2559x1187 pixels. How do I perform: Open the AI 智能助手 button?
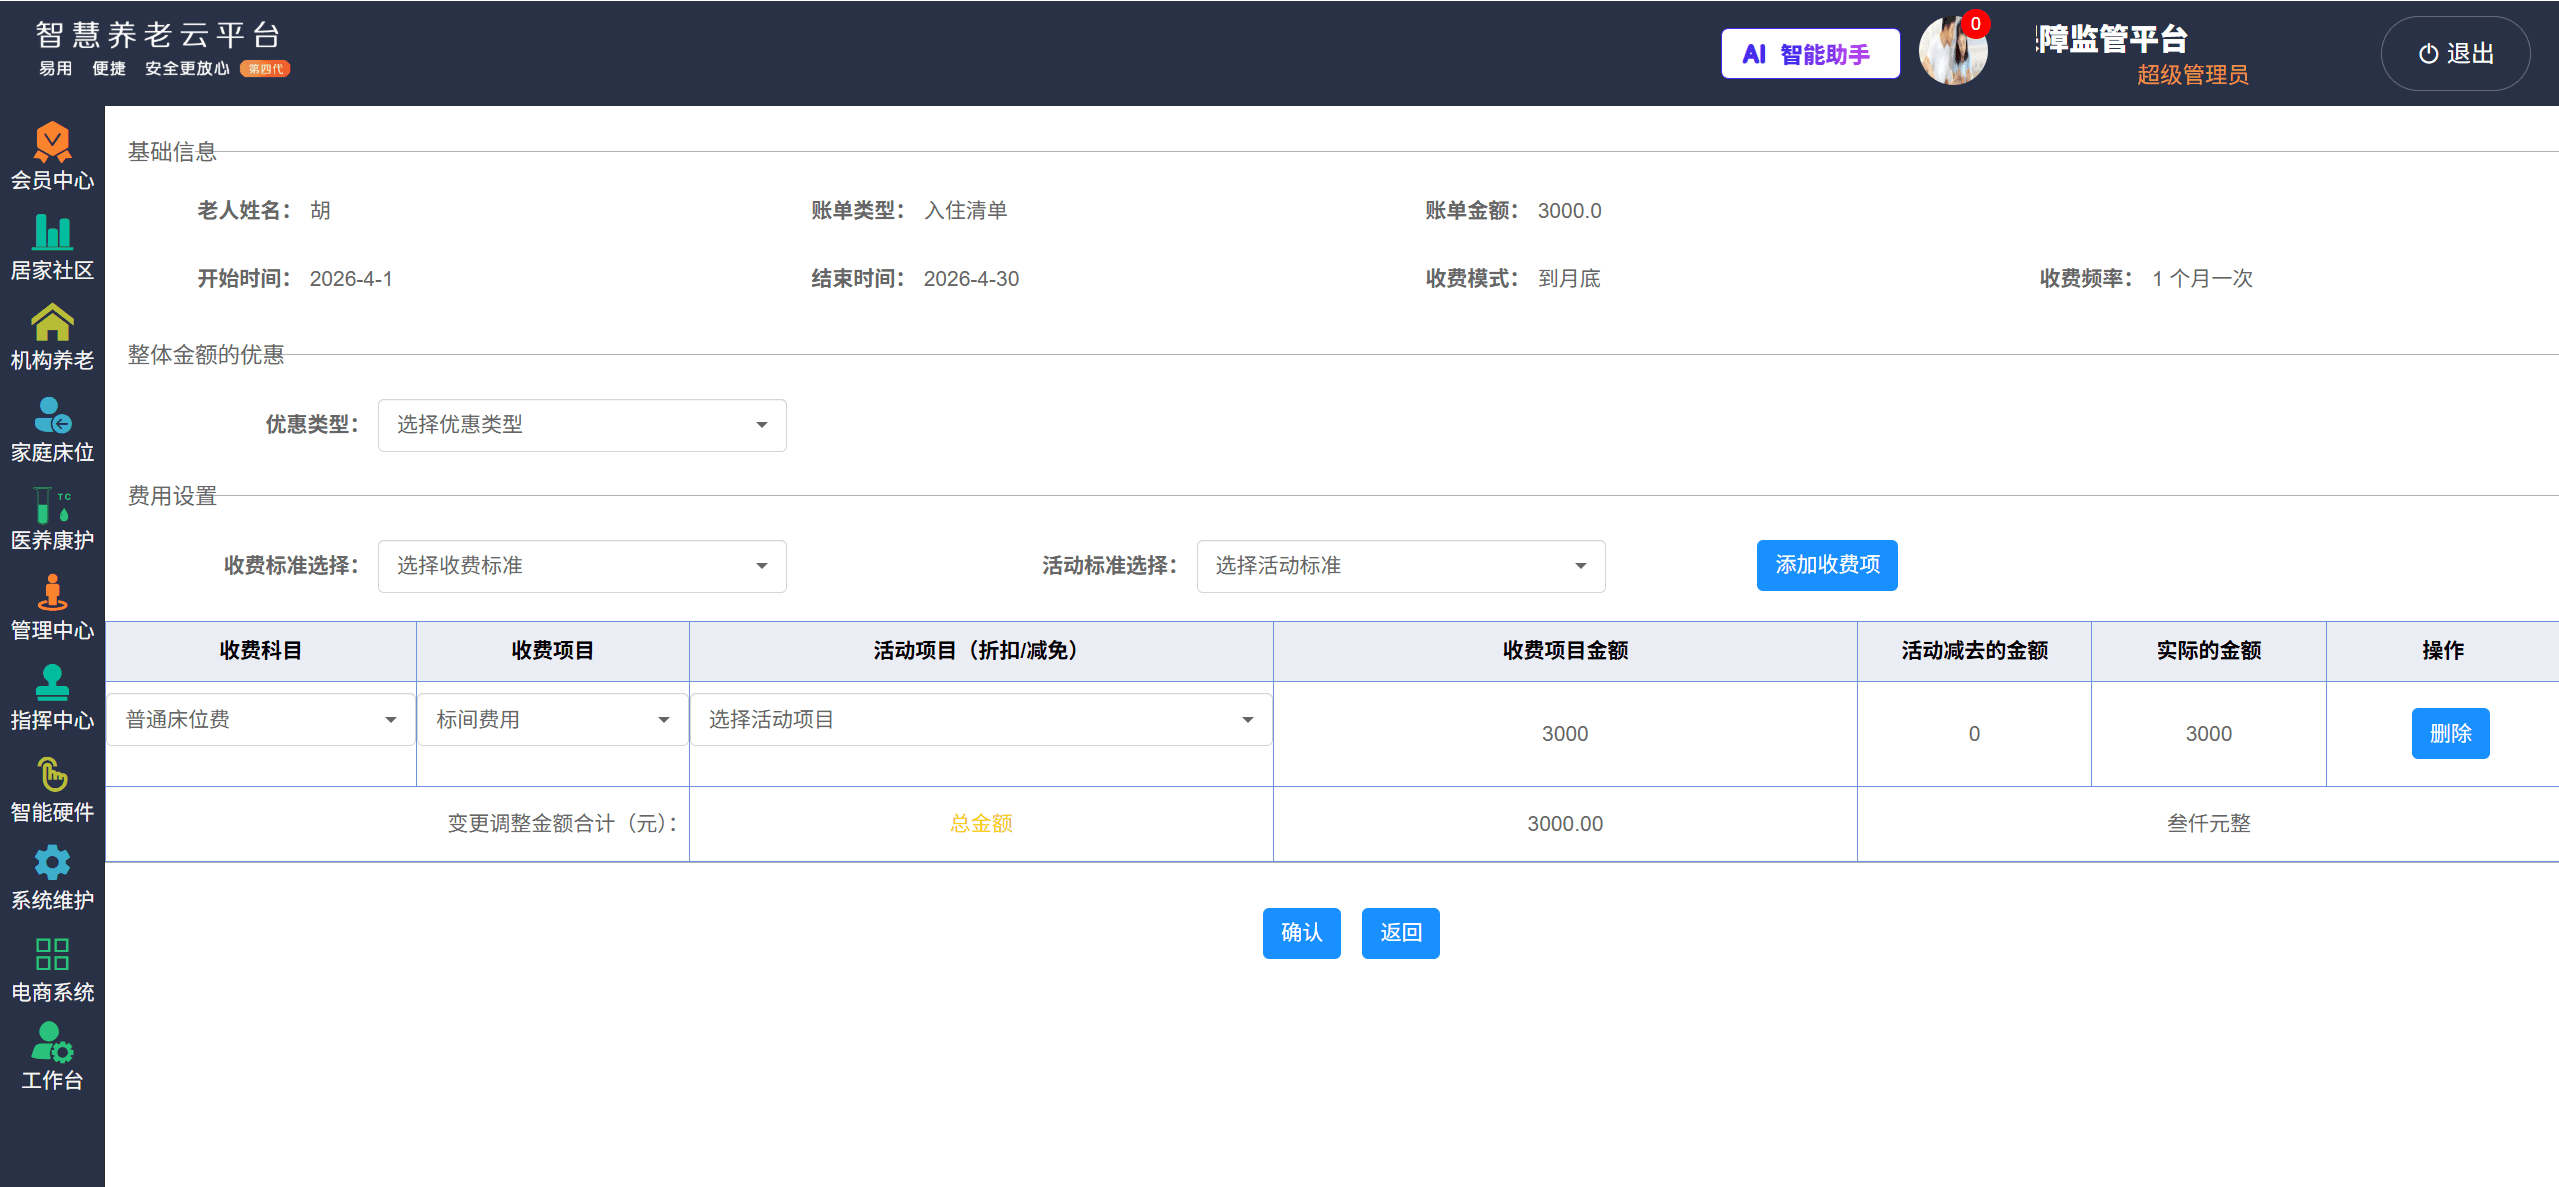(1810, 54)
